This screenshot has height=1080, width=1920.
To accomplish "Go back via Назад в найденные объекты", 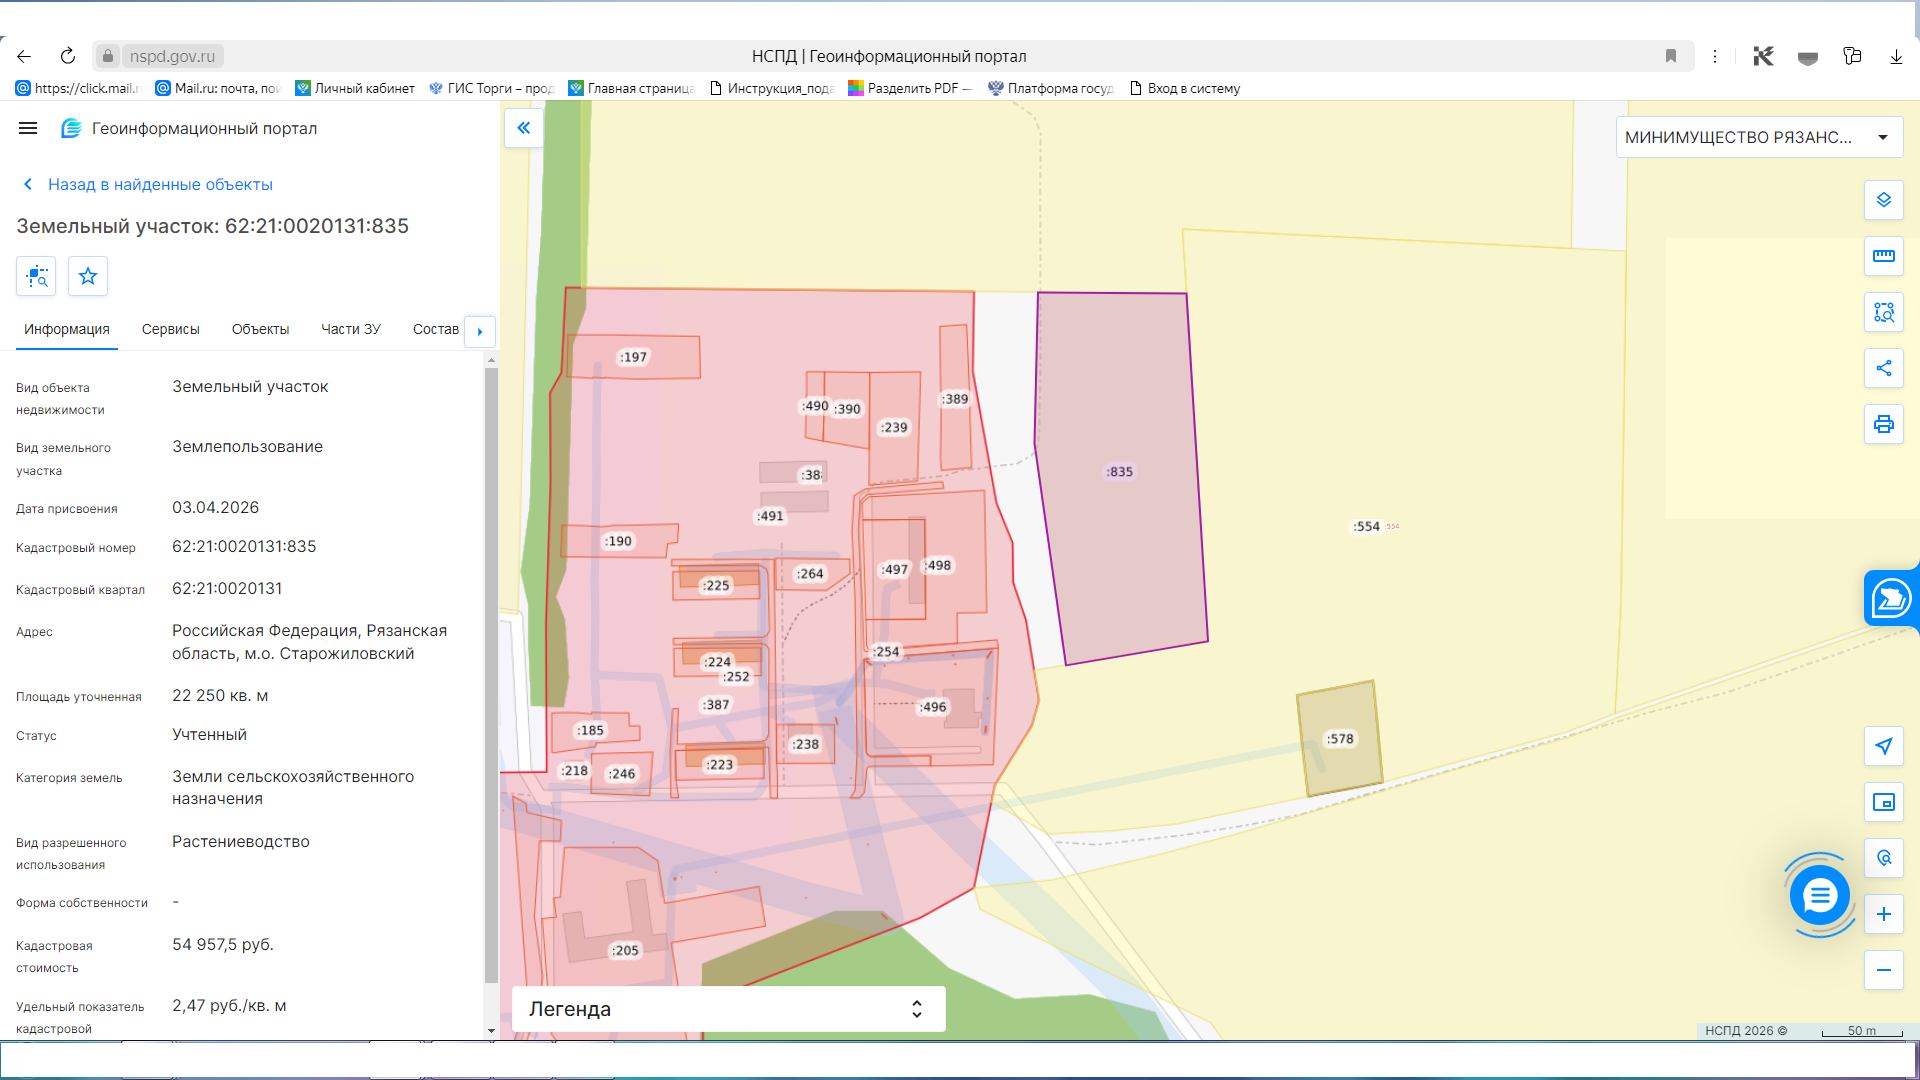I will pos(160,184).
